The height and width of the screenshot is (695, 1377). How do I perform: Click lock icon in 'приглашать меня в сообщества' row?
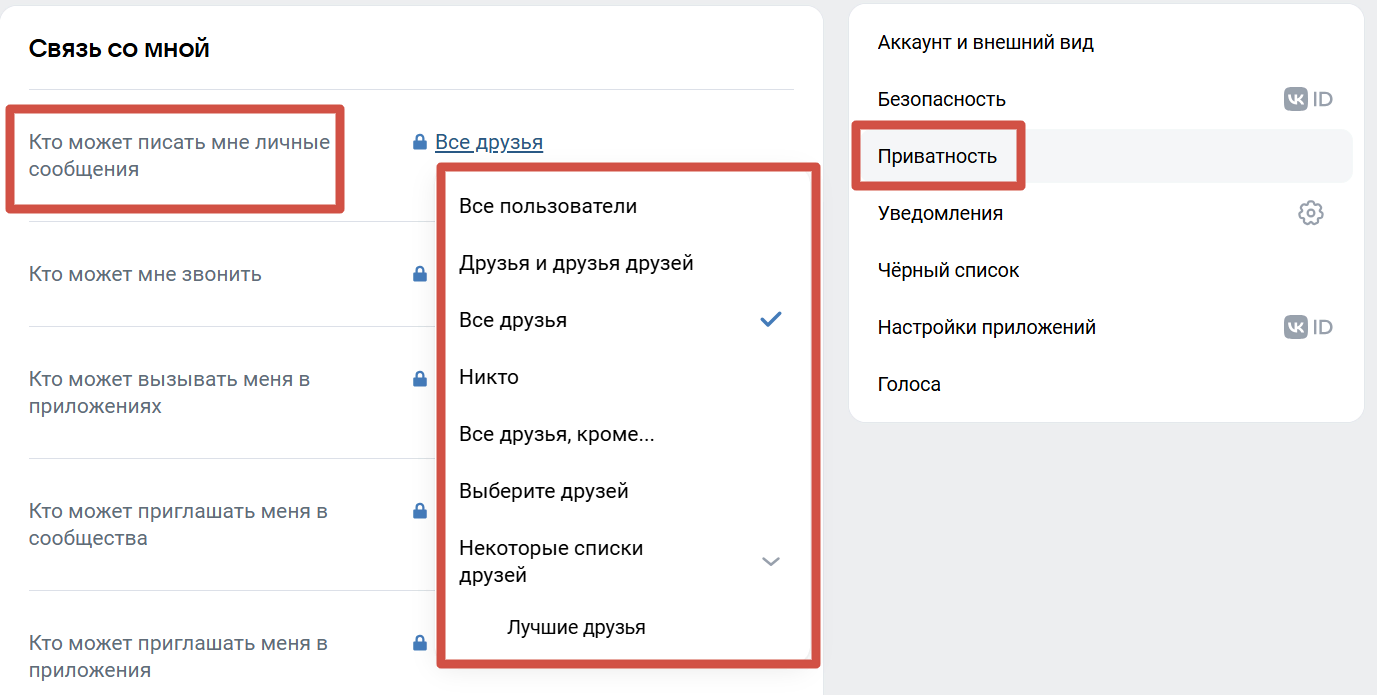[x=420, y=511]
